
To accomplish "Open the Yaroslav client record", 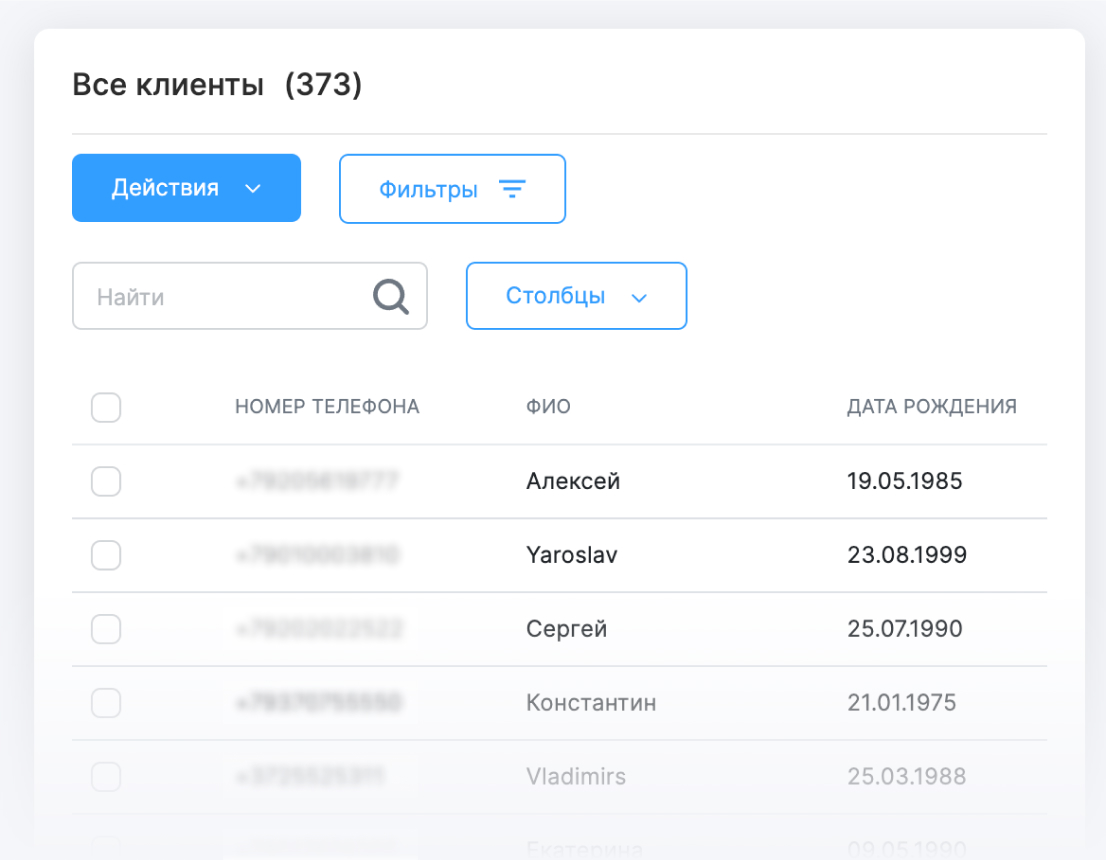I will (x=571, y=555).
